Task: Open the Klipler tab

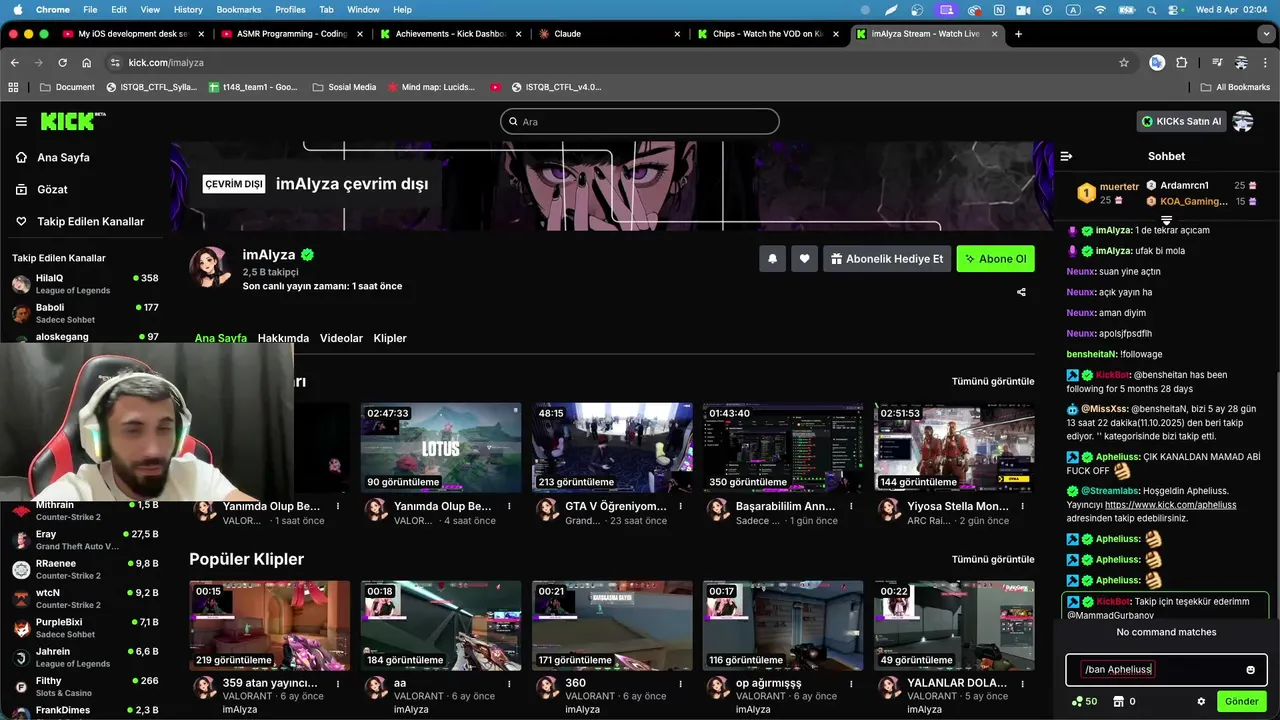Action: (x=390, y=338)
